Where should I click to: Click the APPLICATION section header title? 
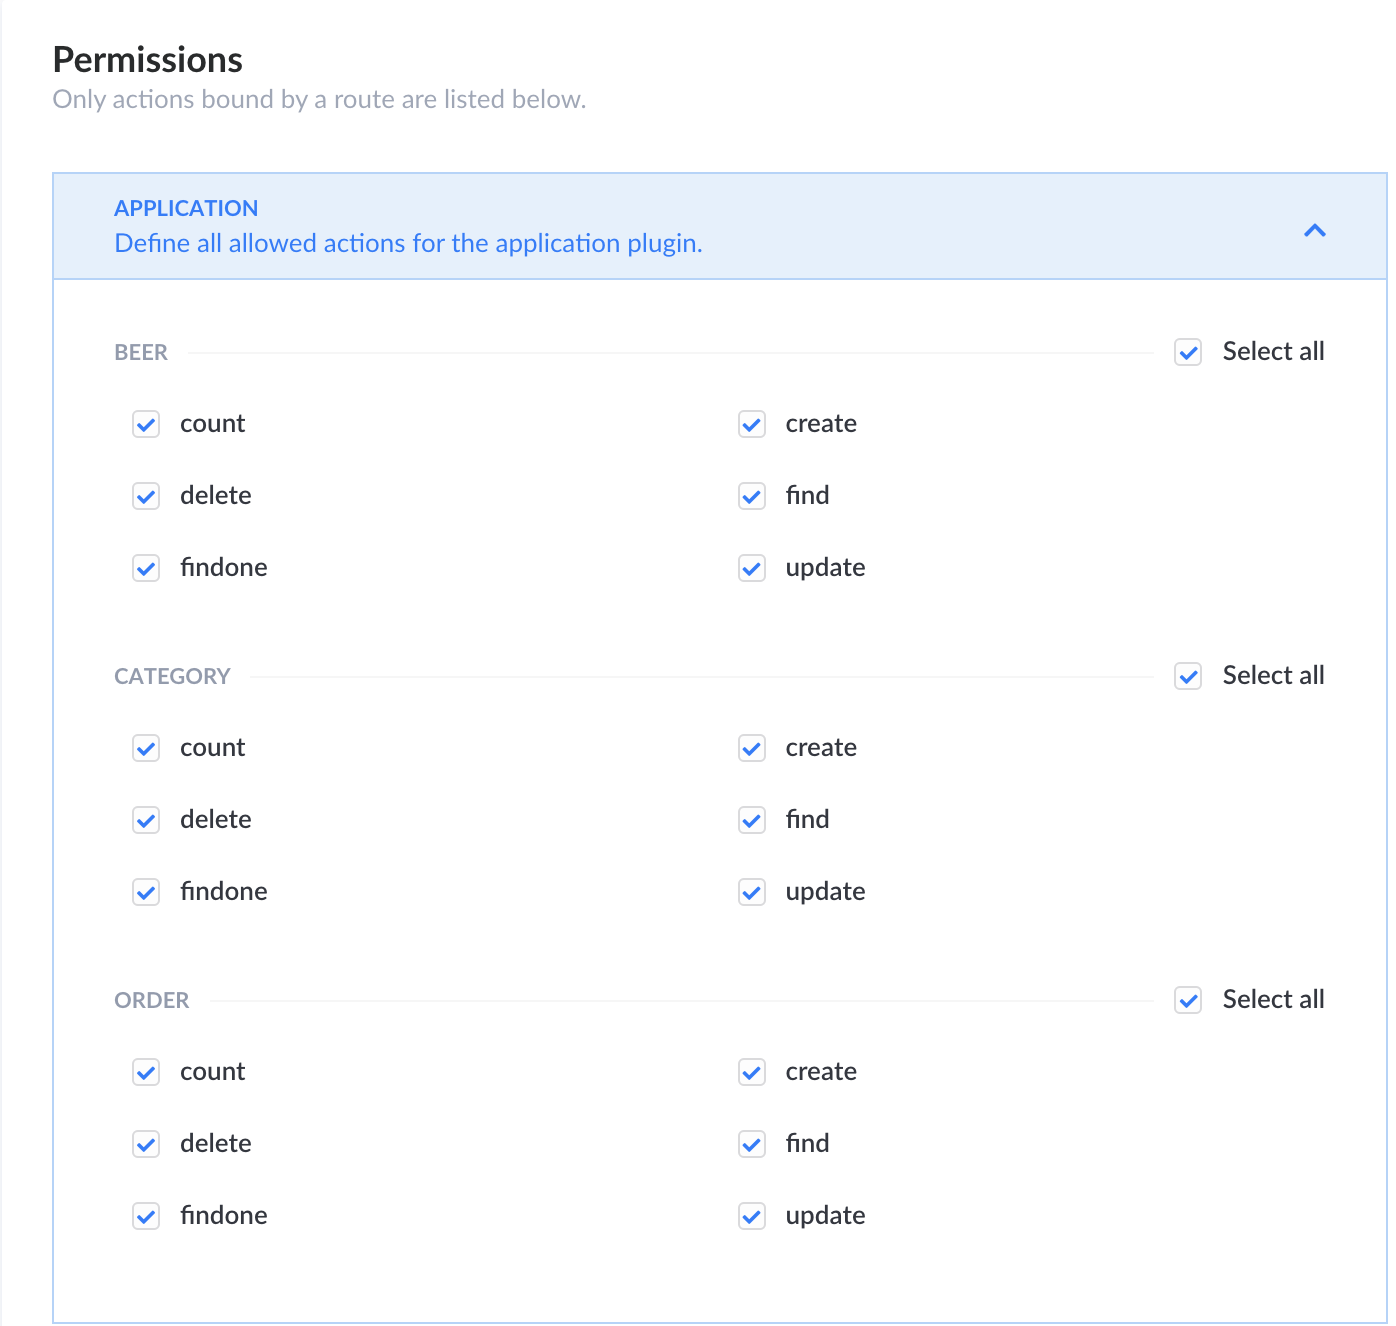pos(186,208)
